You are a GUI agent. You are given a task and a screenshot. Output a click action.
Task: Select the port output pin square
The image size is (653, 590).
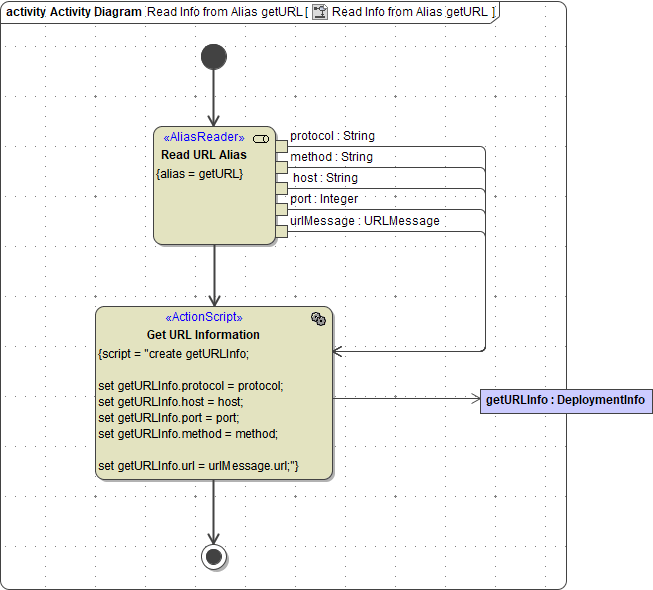point(281,210)
